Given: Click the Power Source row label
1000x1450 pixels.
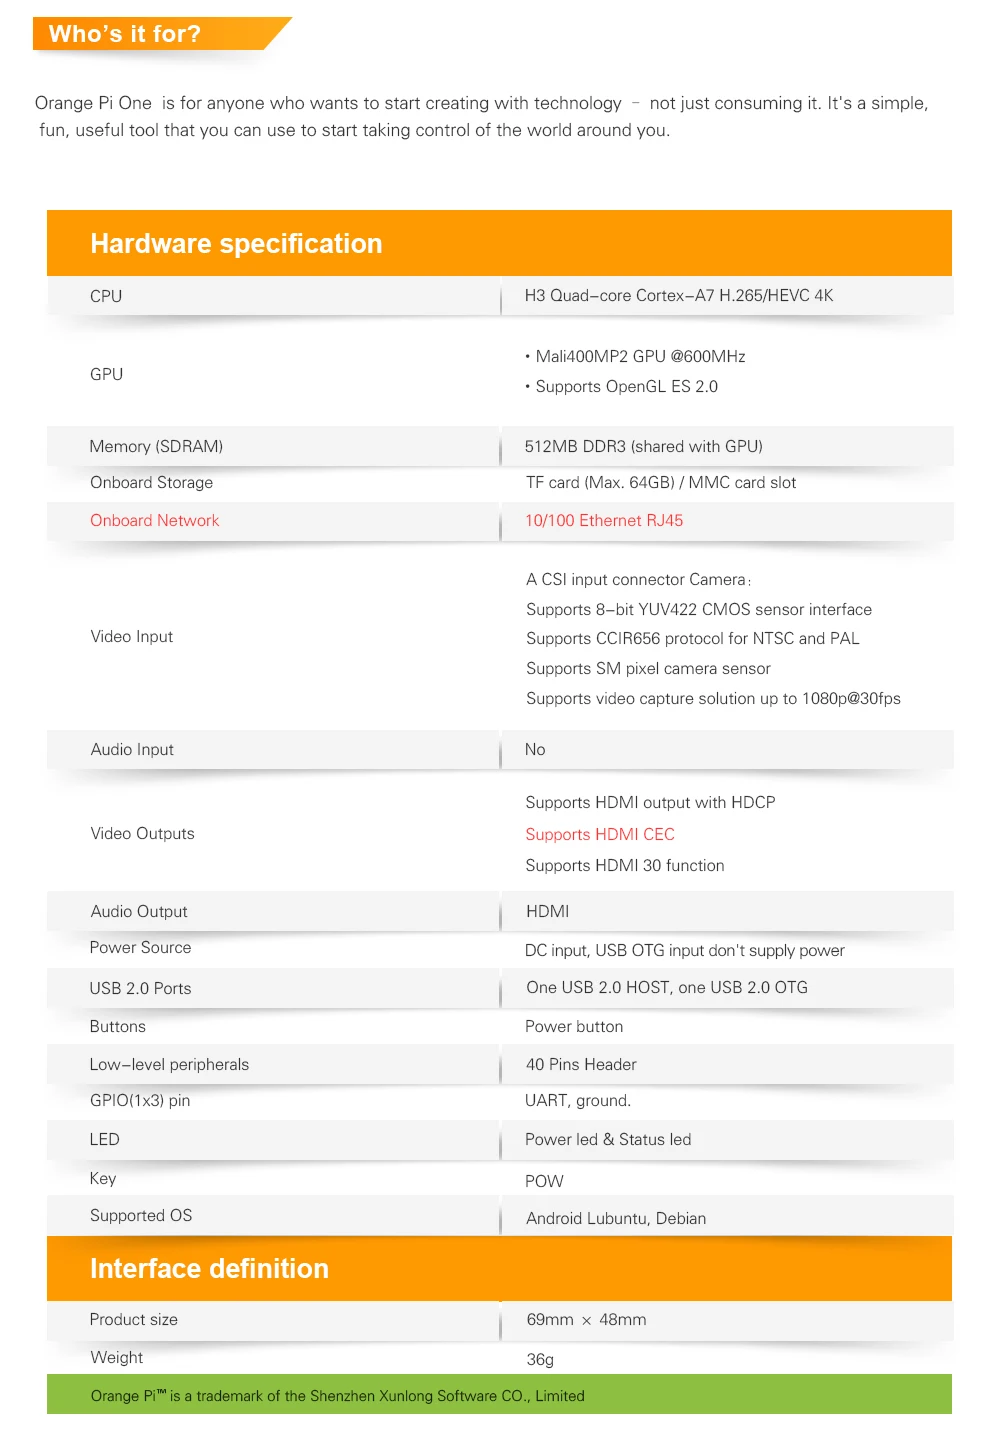Looking at the screenshot, I should pos(140,948).
